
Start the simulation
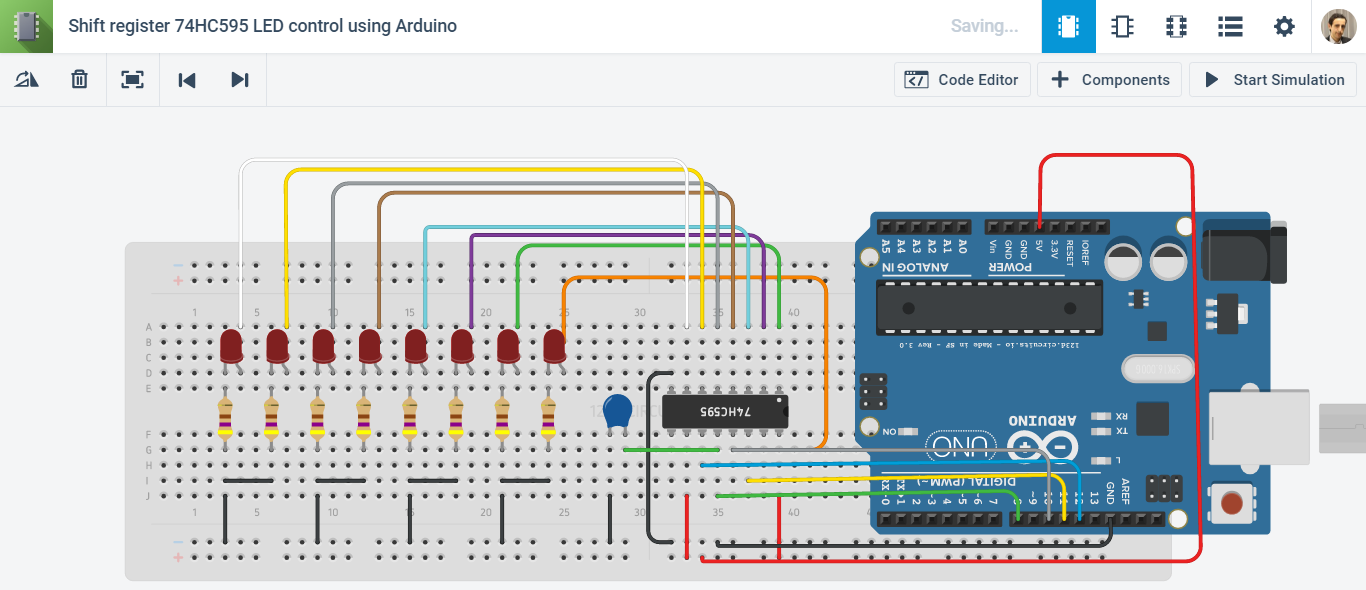pyautogui.click(x=1272, y=79)
